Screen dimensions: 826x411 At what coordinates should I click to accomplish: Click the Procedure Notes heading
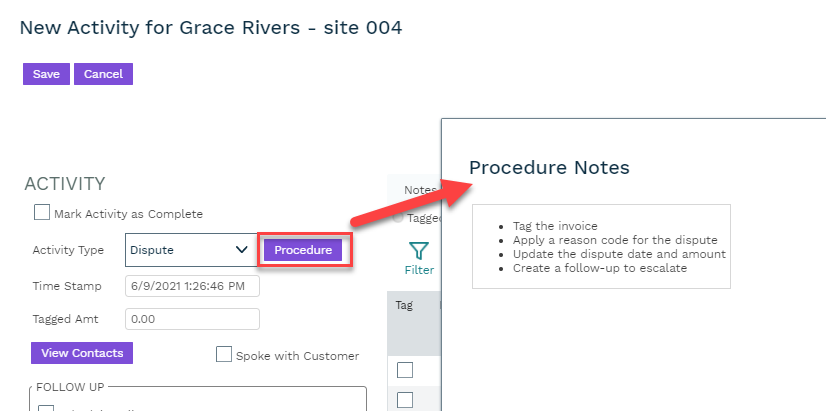pyautogui.click(x=549, y=167)
